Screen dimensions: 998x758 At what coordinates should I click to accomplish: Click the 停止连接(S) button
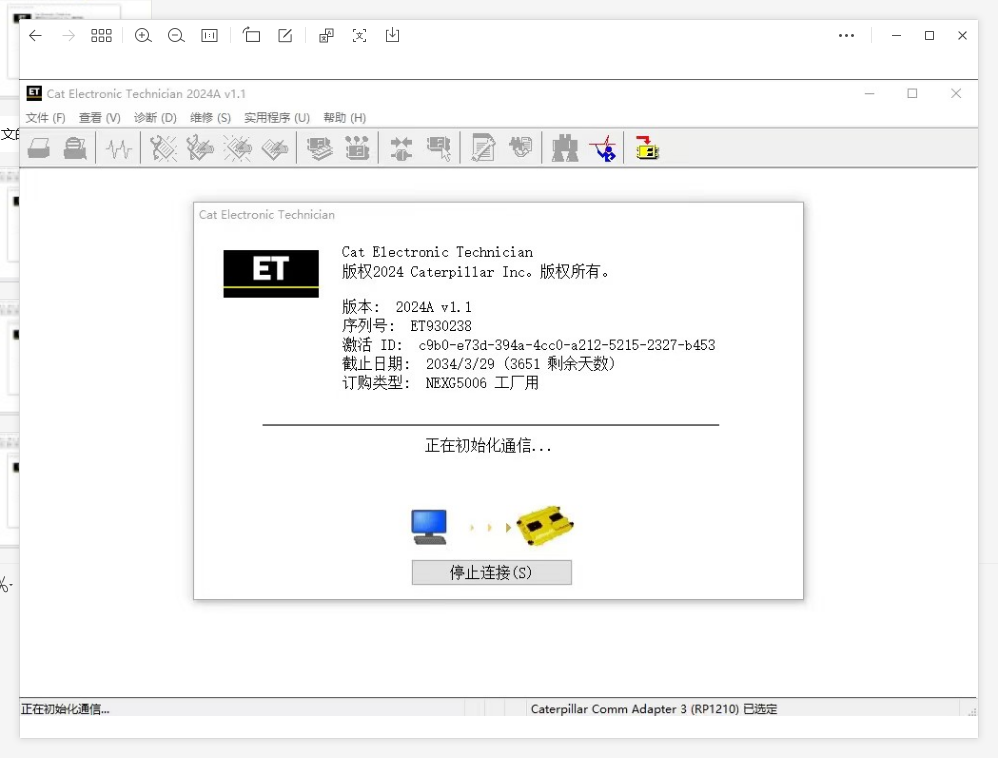click(491, 572)
